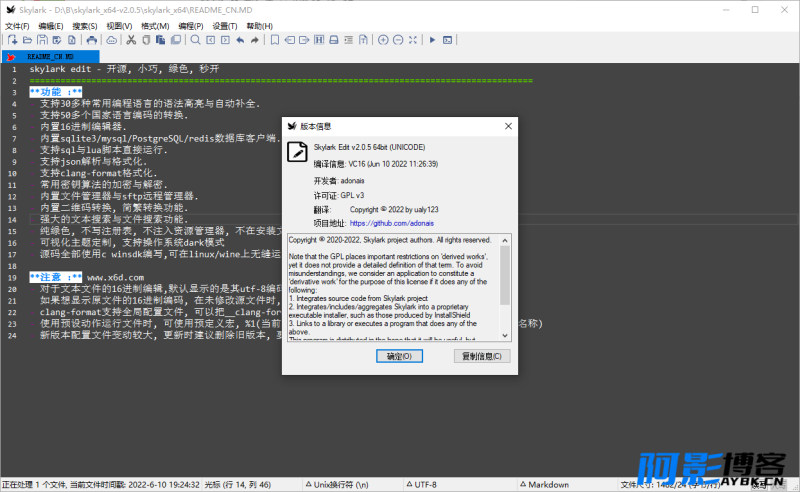800x492 pixels.
Task: Click the 许可证: GPL v3 line
Action: pos(339,195)
